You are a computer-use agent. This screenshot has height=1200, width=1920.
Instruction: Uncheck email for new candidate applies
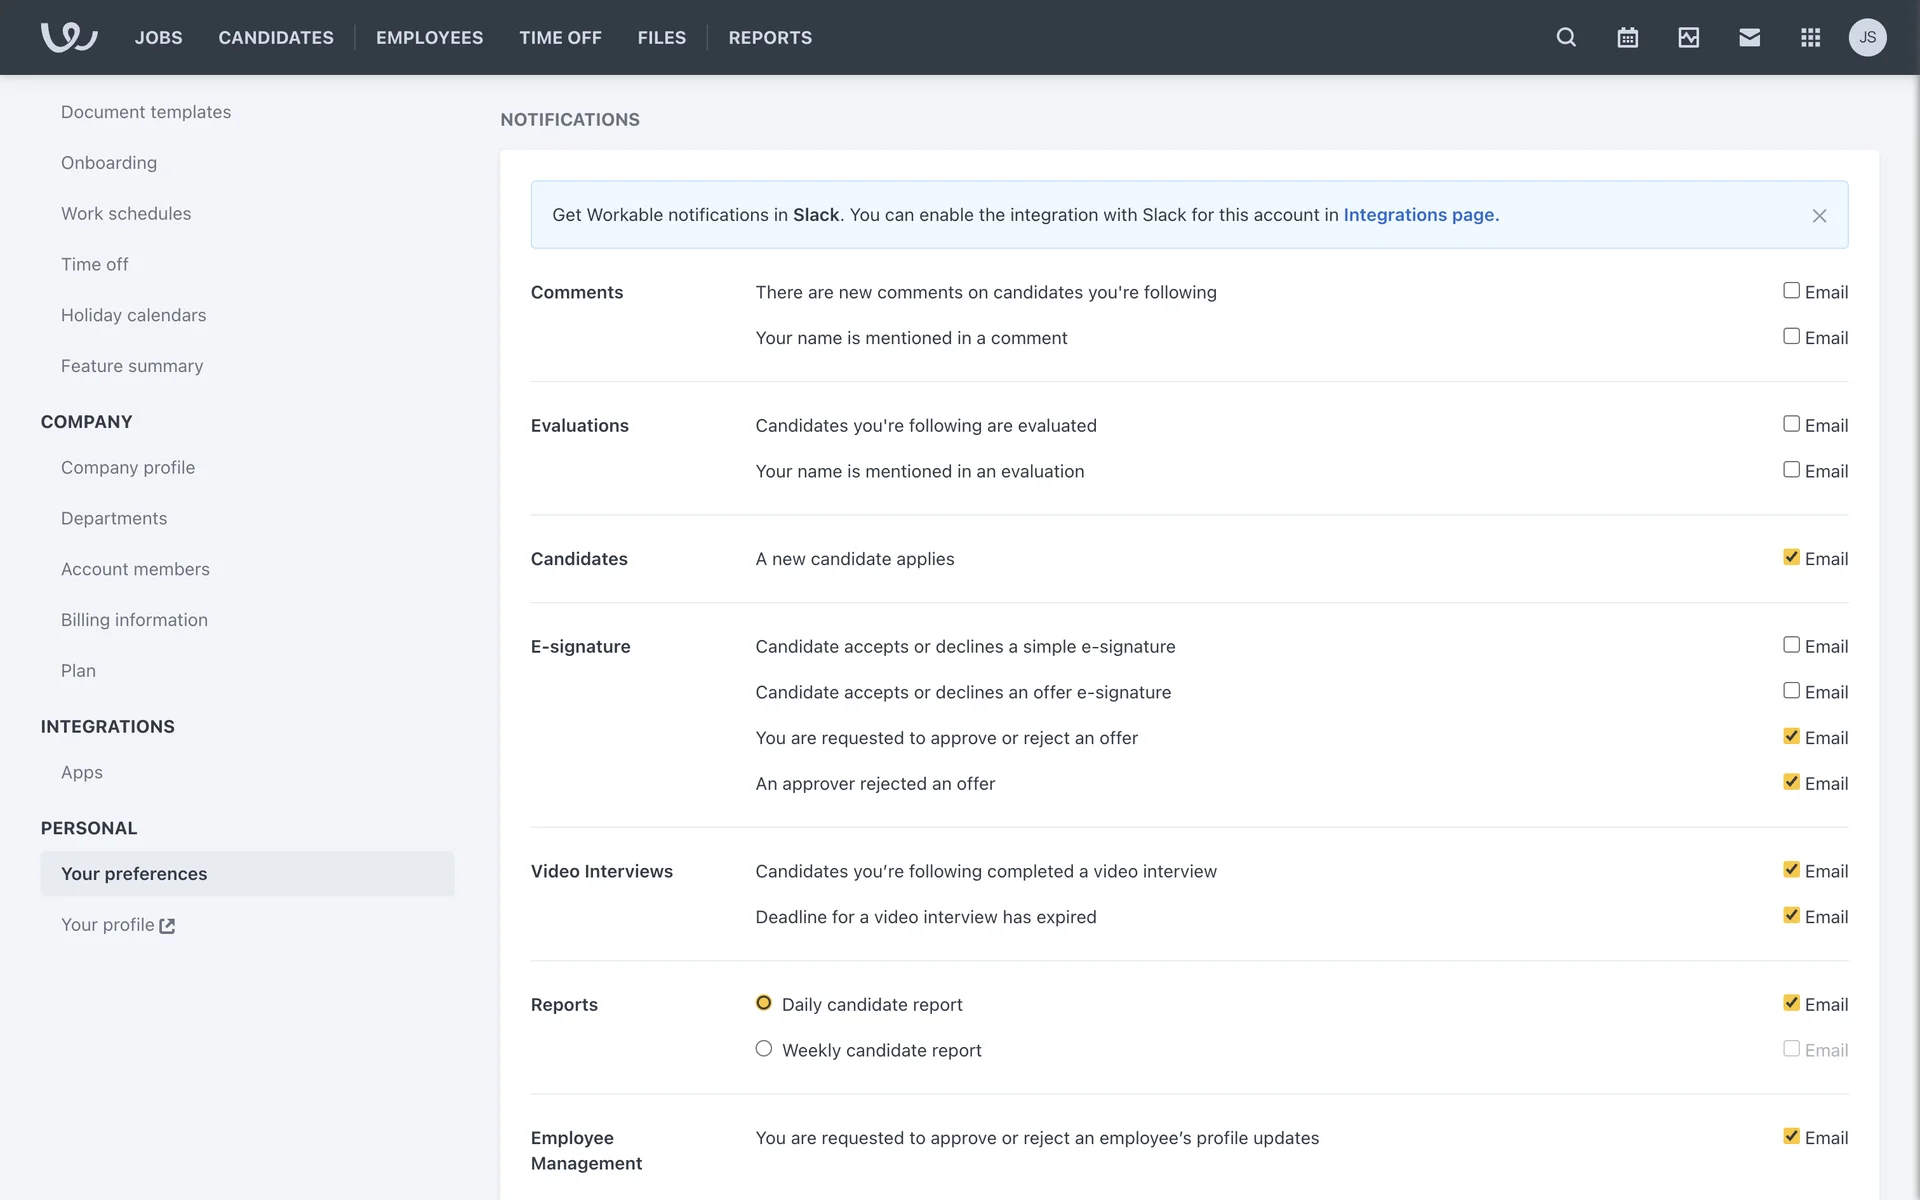point(1791,558)
